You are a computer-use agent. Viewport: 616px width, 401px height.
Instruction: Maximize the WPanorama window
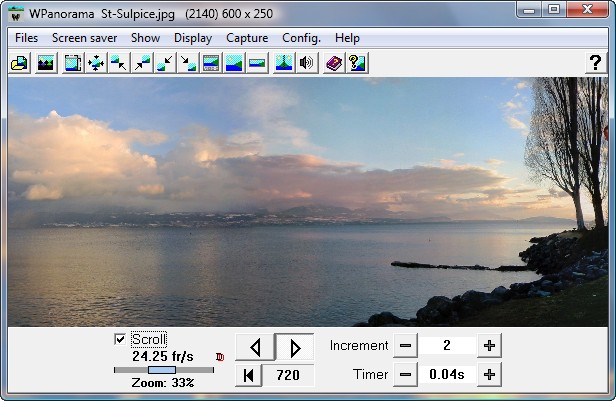click(554, 10)
